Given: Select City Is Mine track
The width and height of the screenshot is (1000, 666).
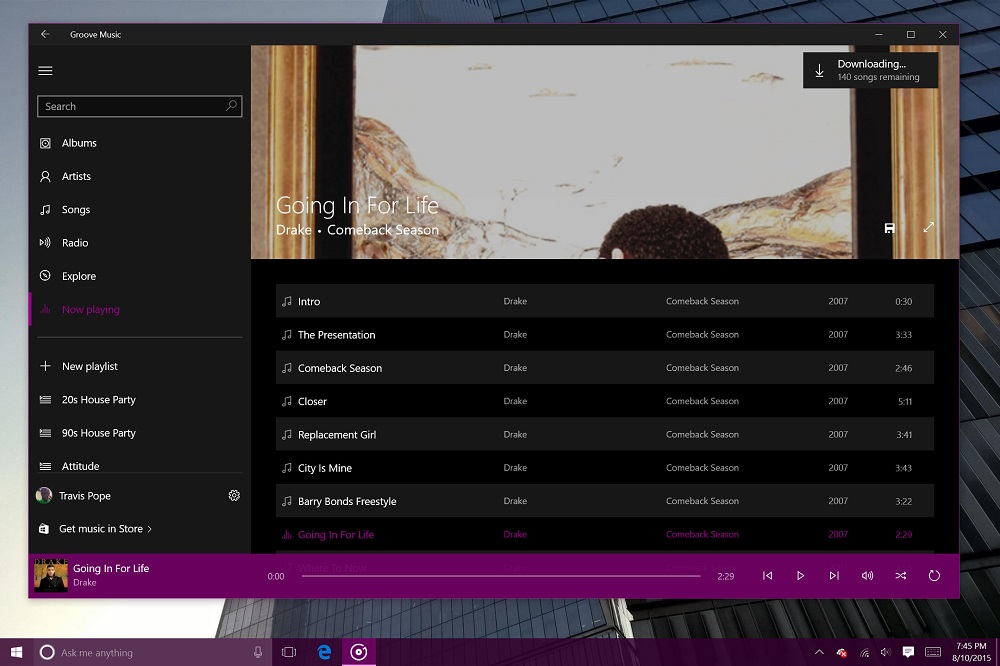Looking at the screenshot, I should tap(605, 468).
